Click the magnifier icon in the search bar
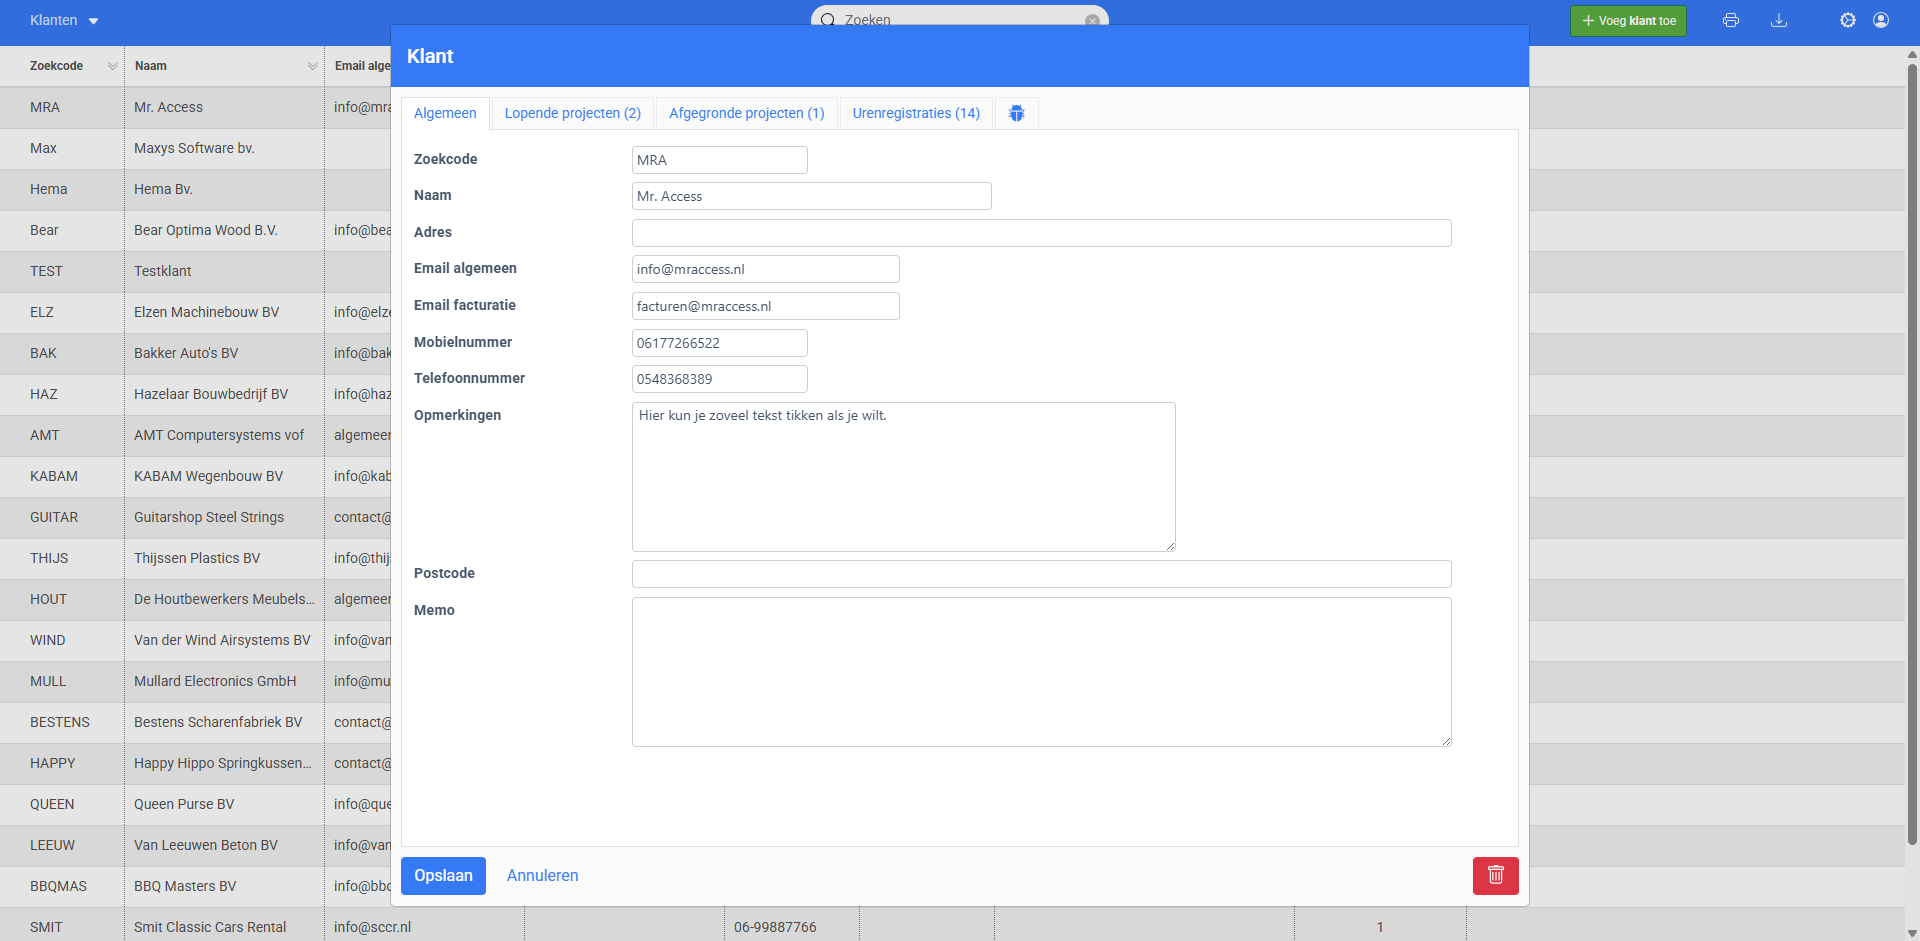Image resolution: width=1920 pixels, height=941 pixels. (828, 20)
